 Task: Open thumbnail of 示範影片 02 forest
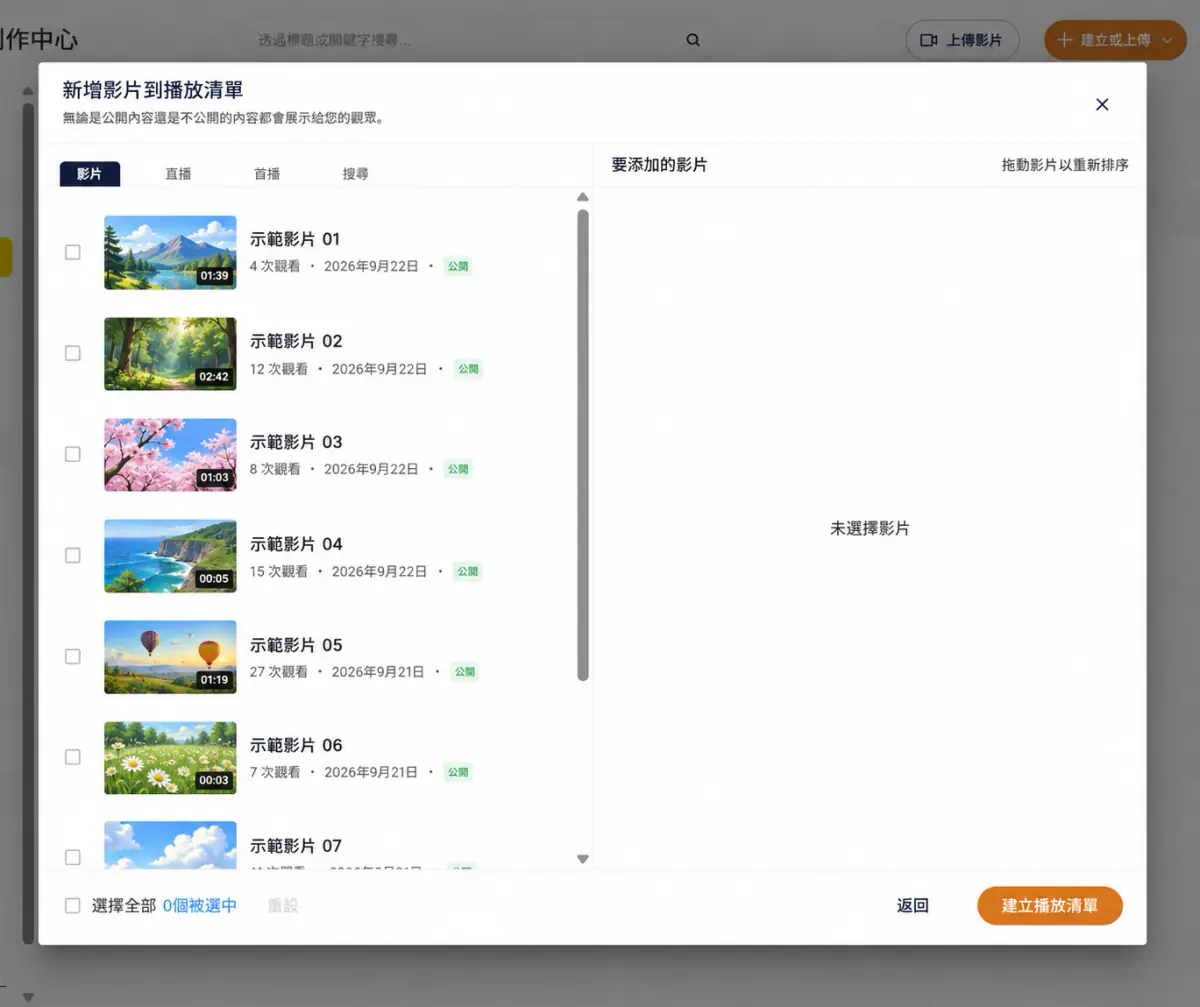[170, 353]
